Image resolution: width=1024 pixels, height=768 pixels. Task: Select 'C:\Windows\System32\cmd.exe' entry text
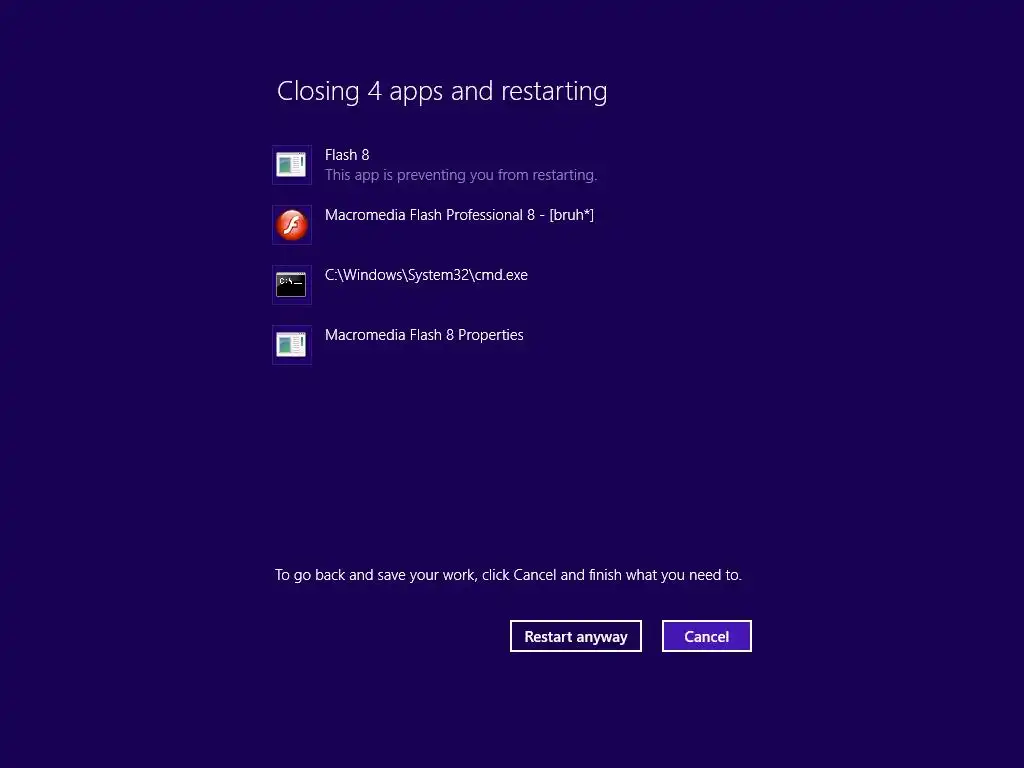click(426, 275)
